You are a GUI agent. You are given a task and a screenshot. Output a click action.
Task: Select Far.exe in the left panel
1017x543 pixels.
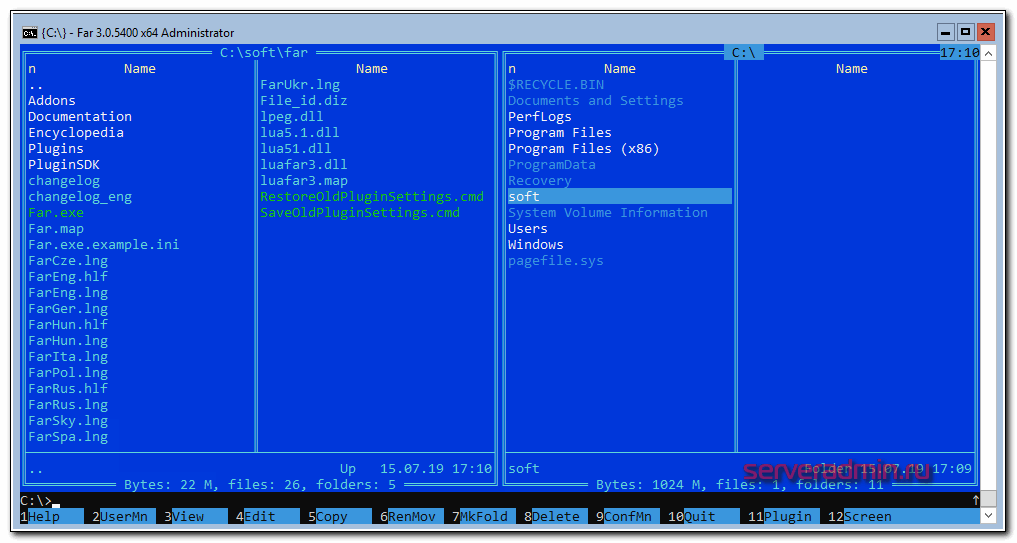click(x=56, y=213)
